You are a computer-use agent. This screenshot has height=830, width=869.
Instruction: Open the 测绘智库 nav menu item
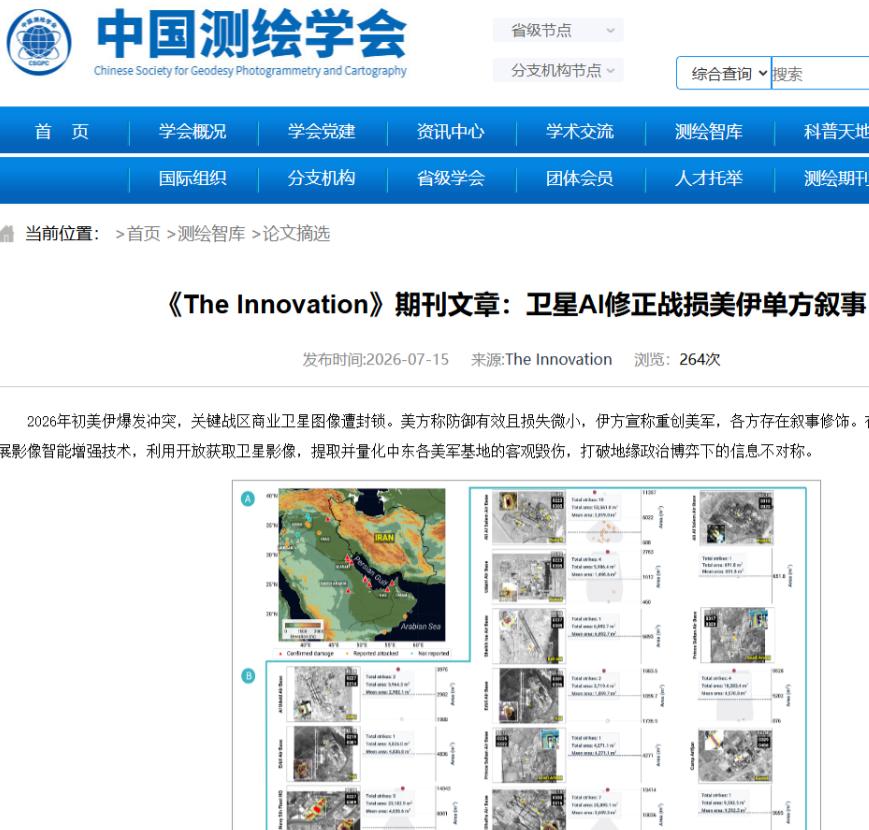(709, 131)
